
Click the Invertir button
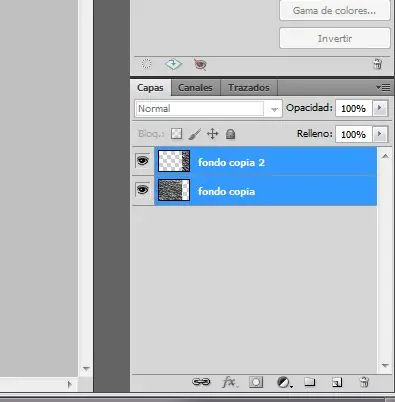335,38
